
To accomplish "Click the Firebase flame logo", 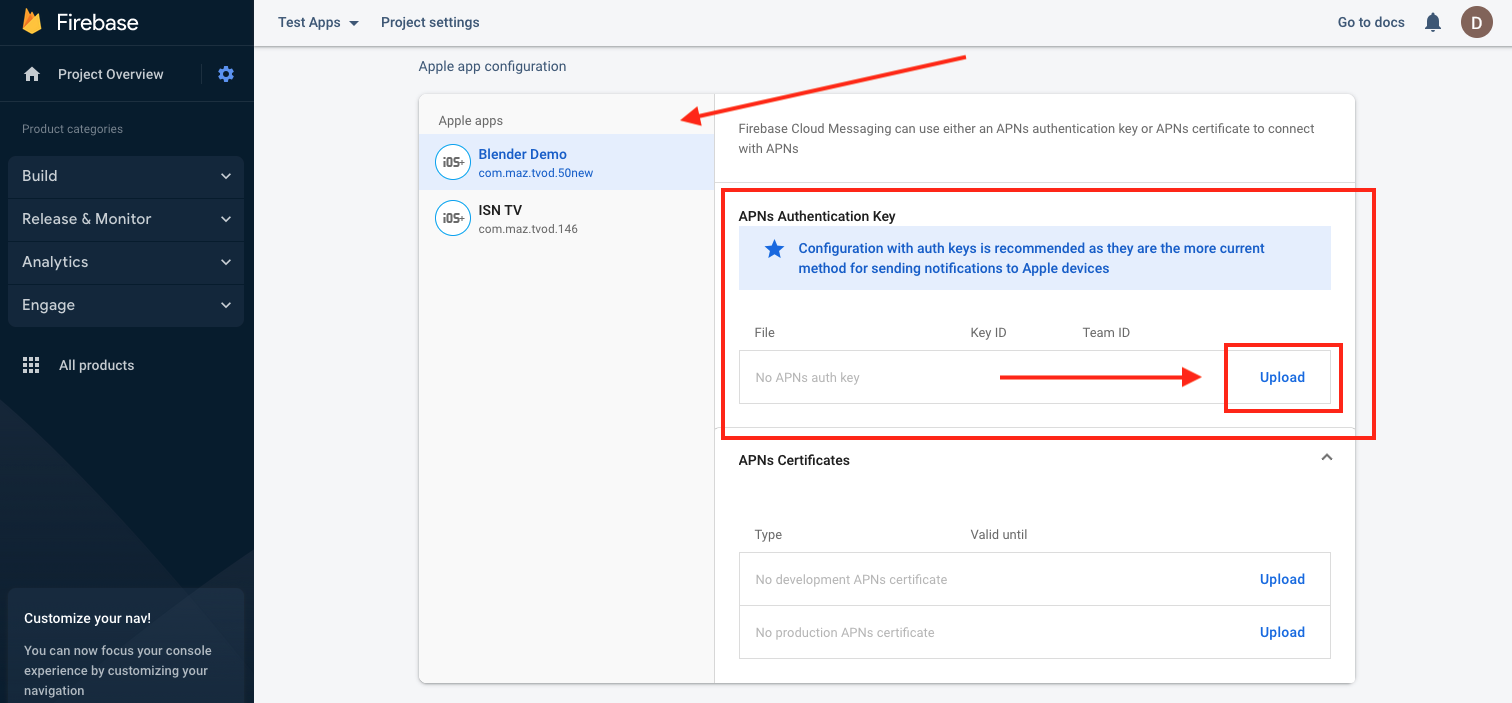I will tap(33, 21).
